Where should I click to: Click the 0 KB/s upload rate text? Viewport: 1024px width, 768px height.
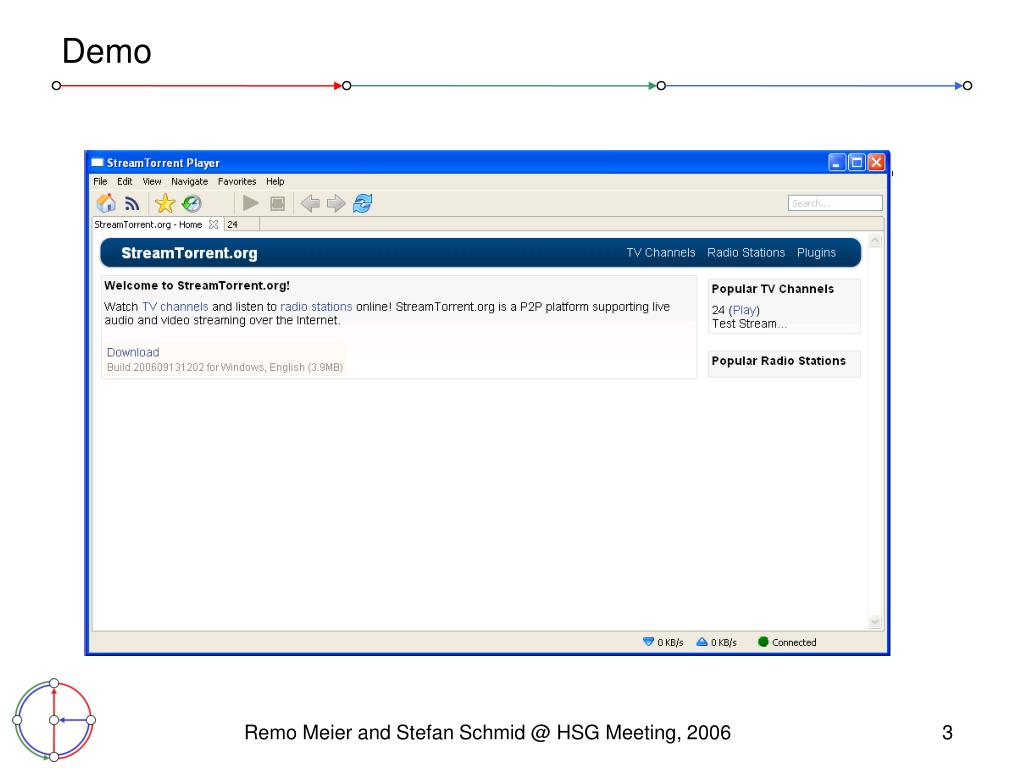(724, 643)
